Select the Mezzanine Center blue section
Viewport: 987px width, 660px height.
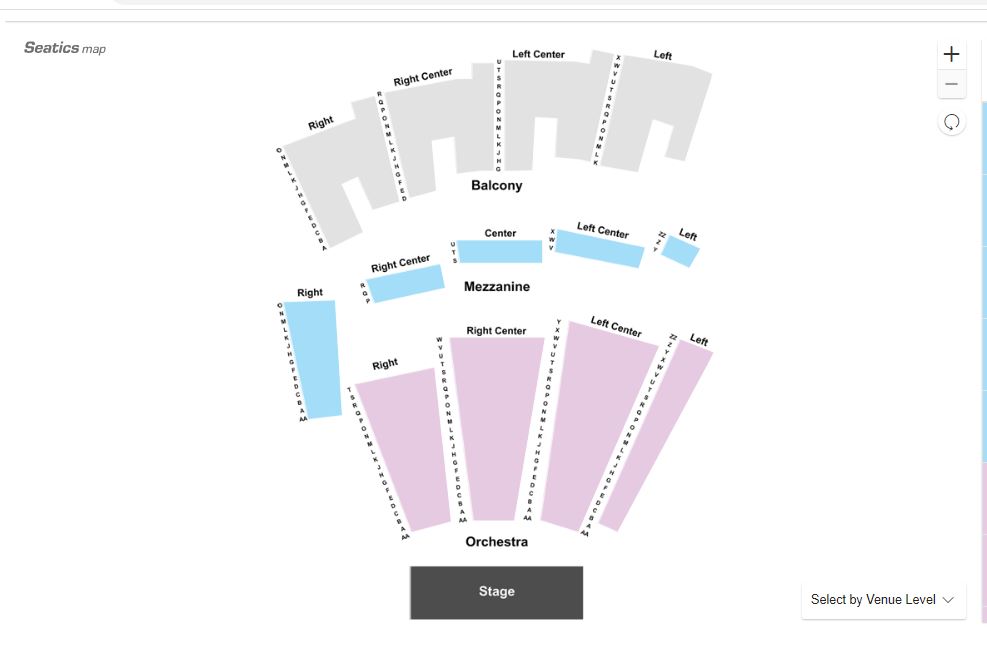pos(500,252)
